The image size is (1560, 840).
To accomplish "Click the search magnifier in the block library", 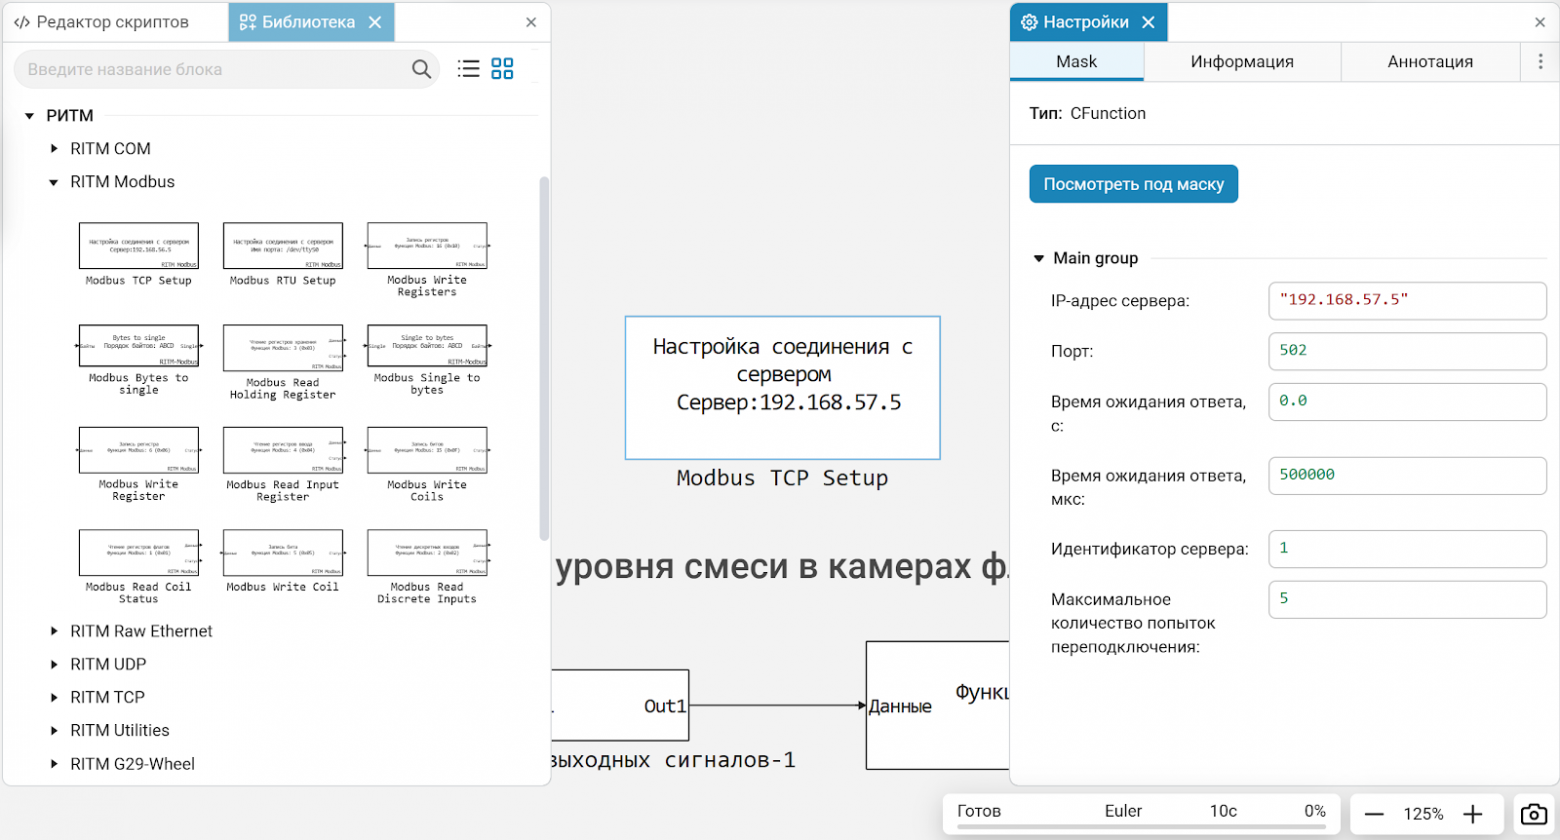I will [421, 68].
